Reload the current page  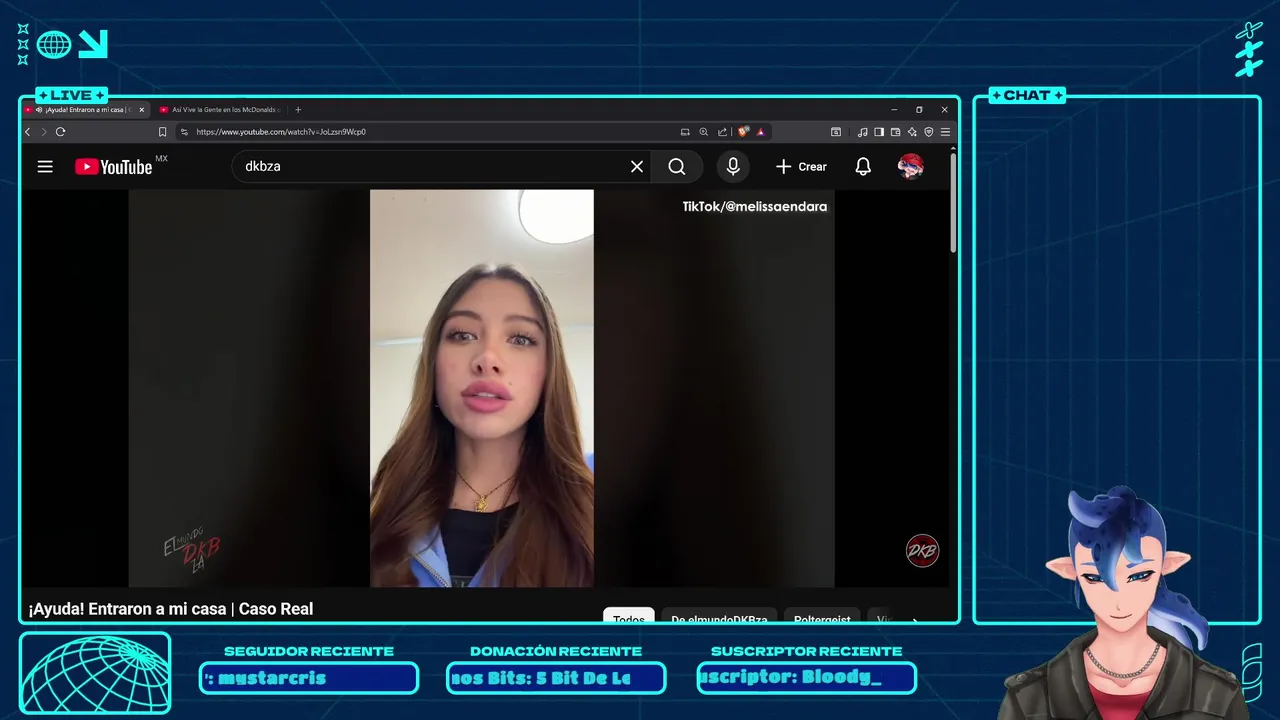(x=61, y=132)
